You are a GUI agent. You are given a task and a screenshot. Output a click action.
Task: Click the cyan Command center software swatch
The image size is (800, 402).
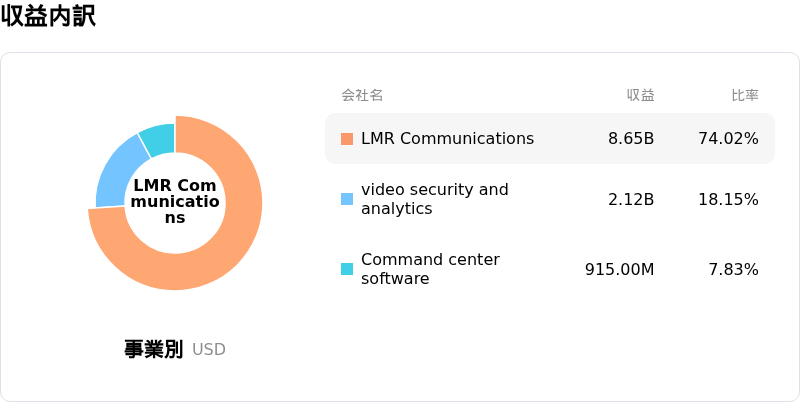tap(347, 269)
